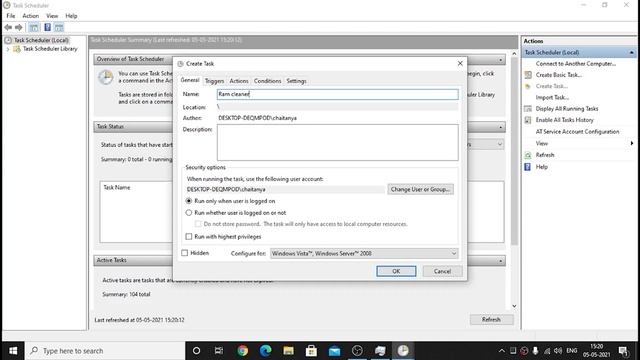Click the Task Scheduler clock icon on taskbar
Viewport: 640px width, 360px height.
click(x=403, y=351)
